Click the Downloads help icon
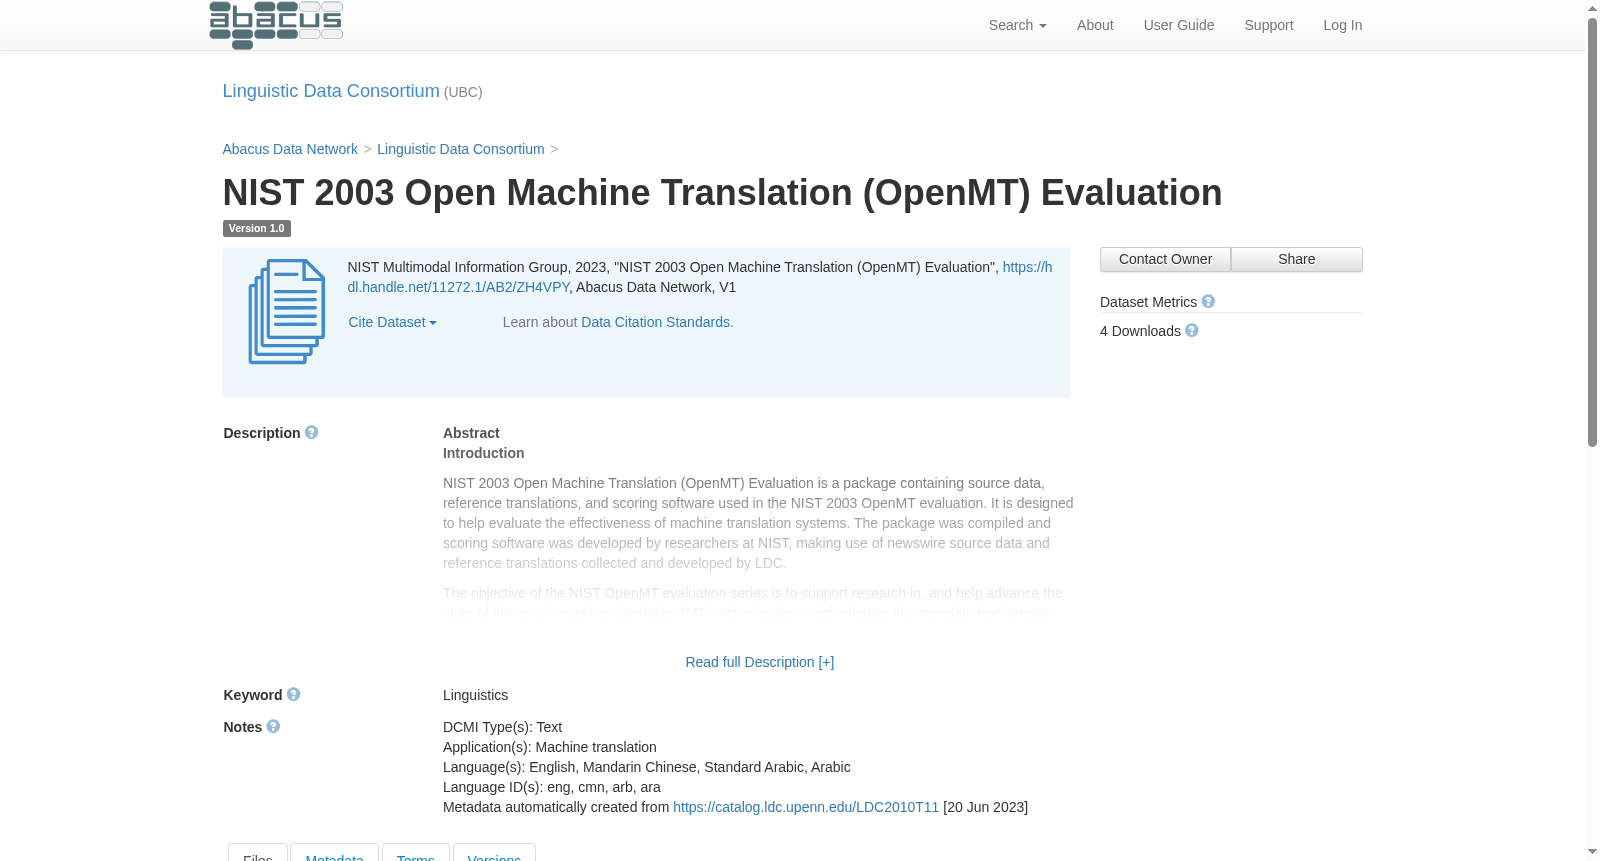This screenshot has height=861, width=1600. 1192,330
